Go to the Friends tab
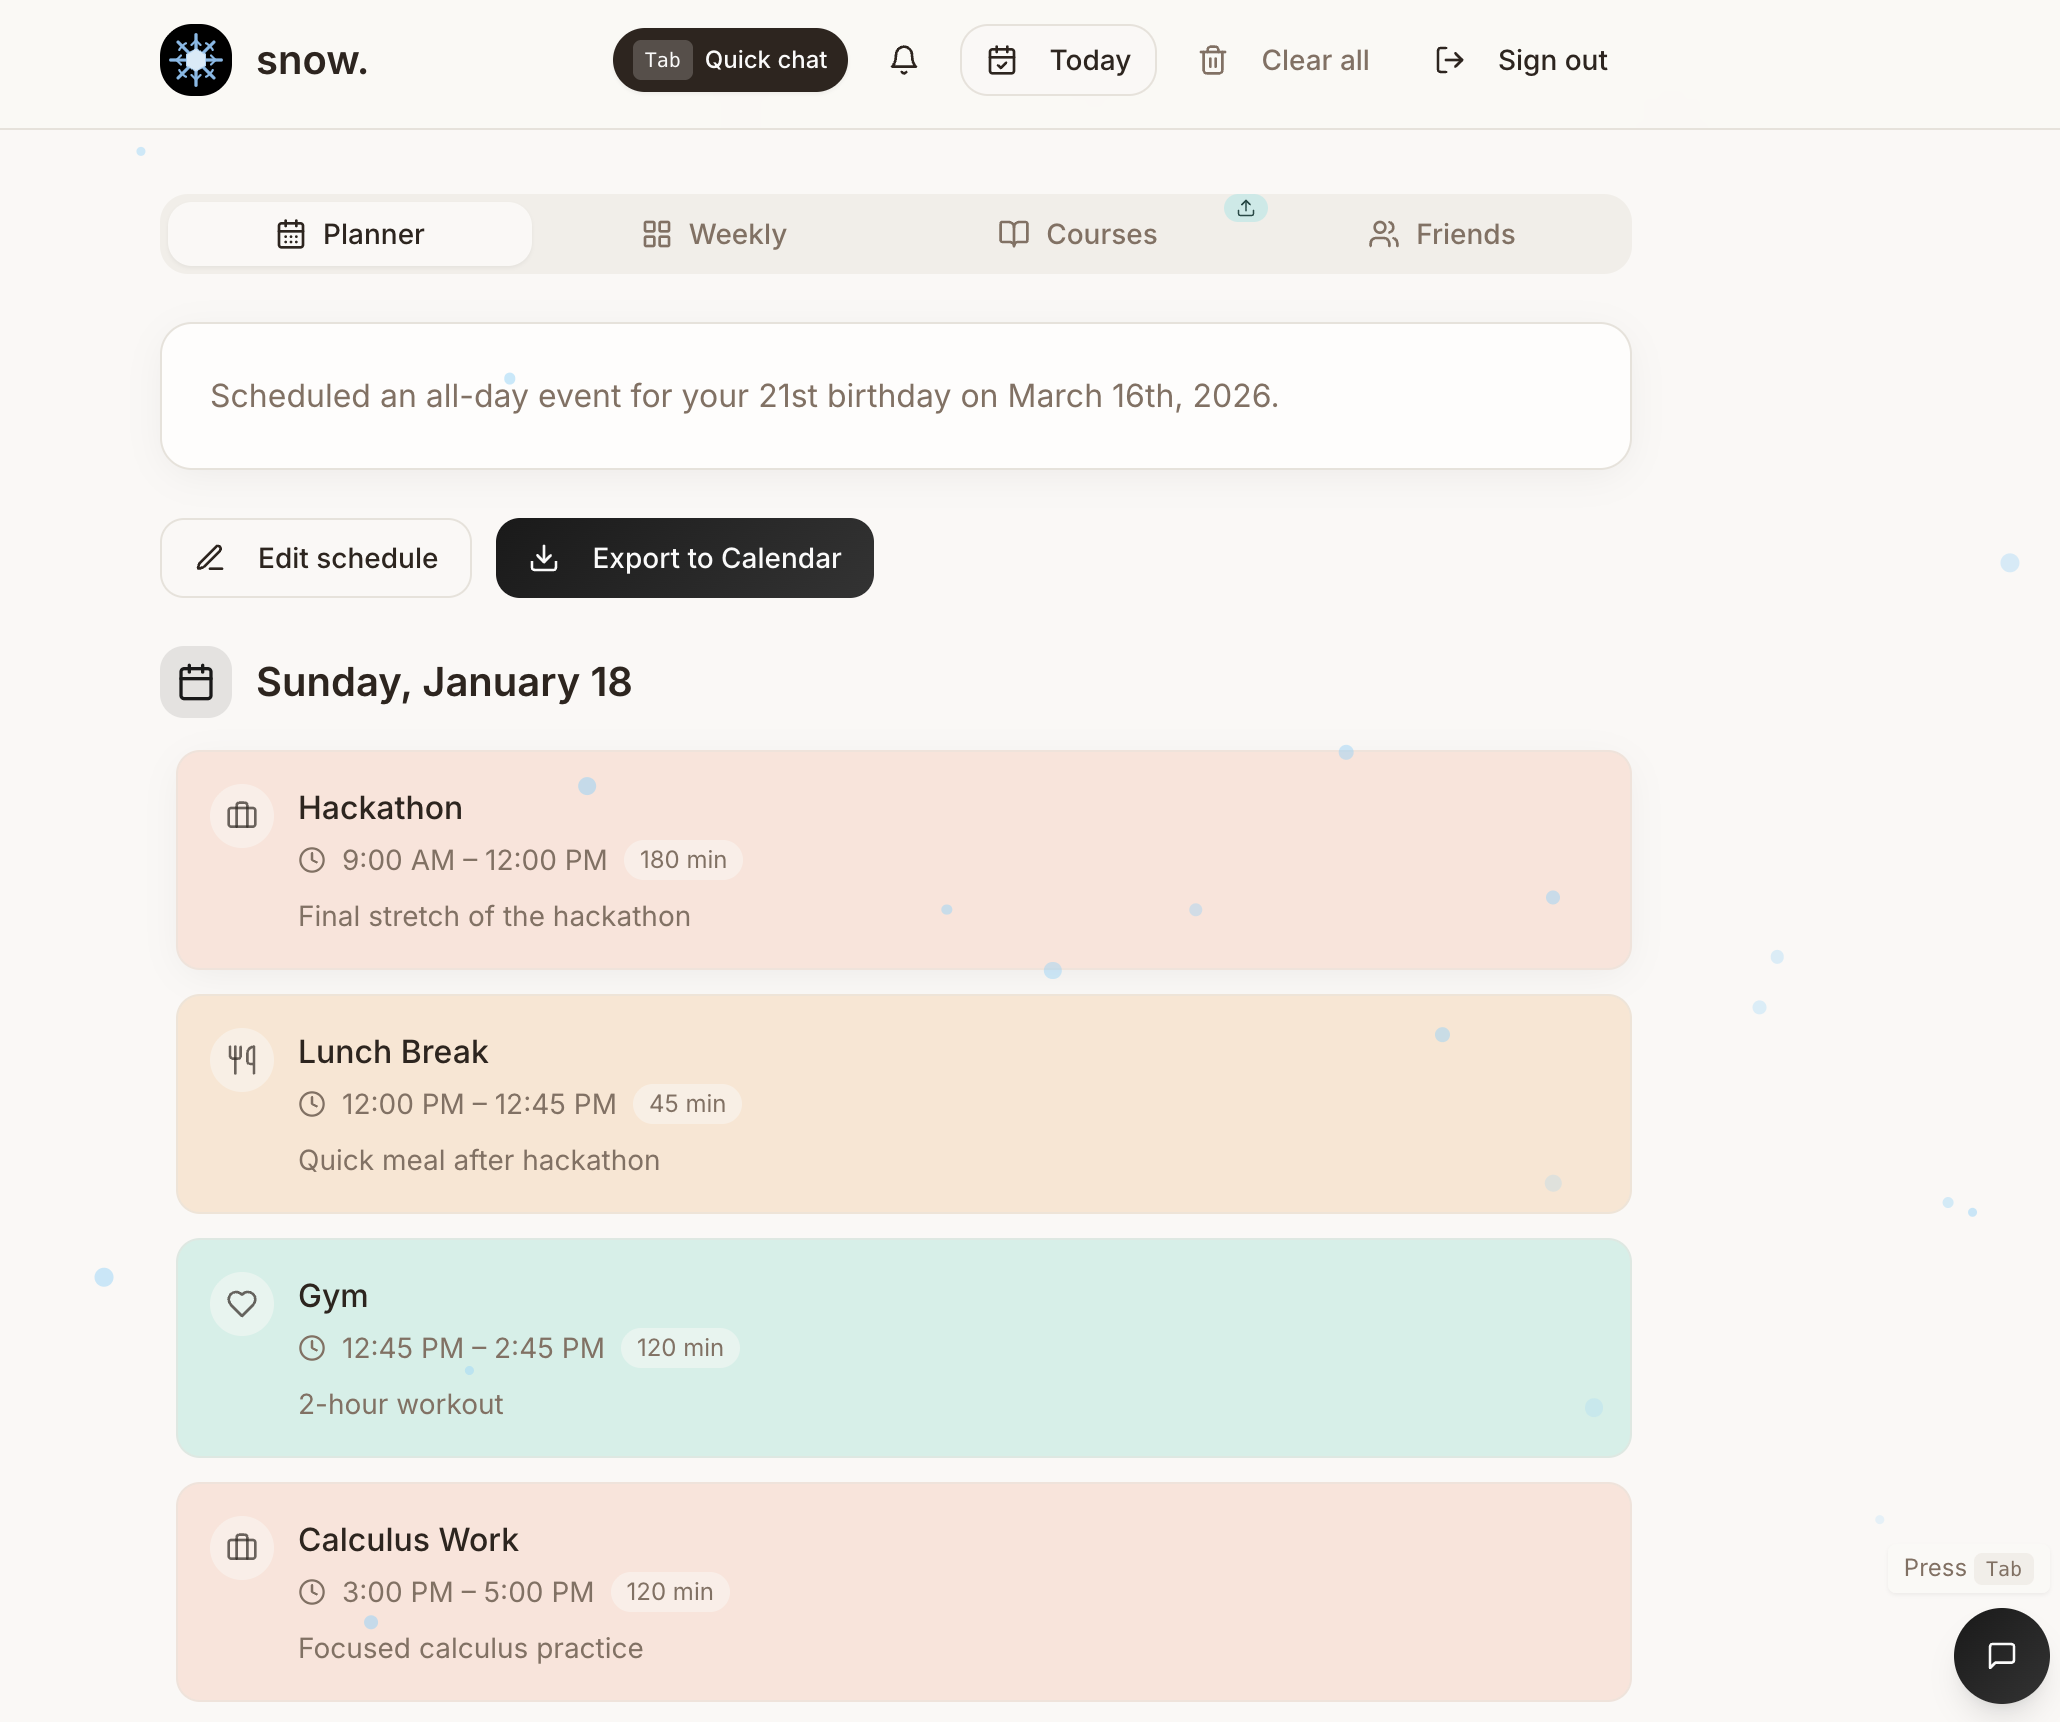Screen dimensions: 2060x1722 (1441, 234)
